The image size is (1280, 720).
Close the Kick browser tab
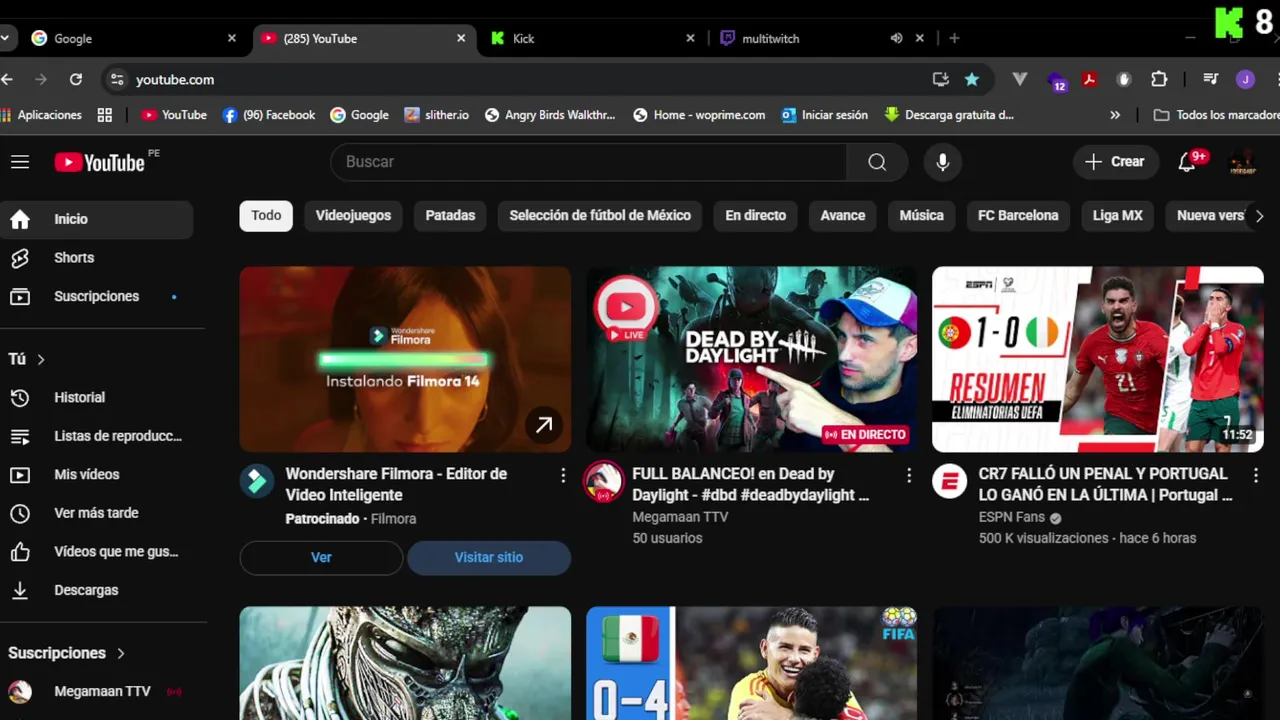click(690, 38)
